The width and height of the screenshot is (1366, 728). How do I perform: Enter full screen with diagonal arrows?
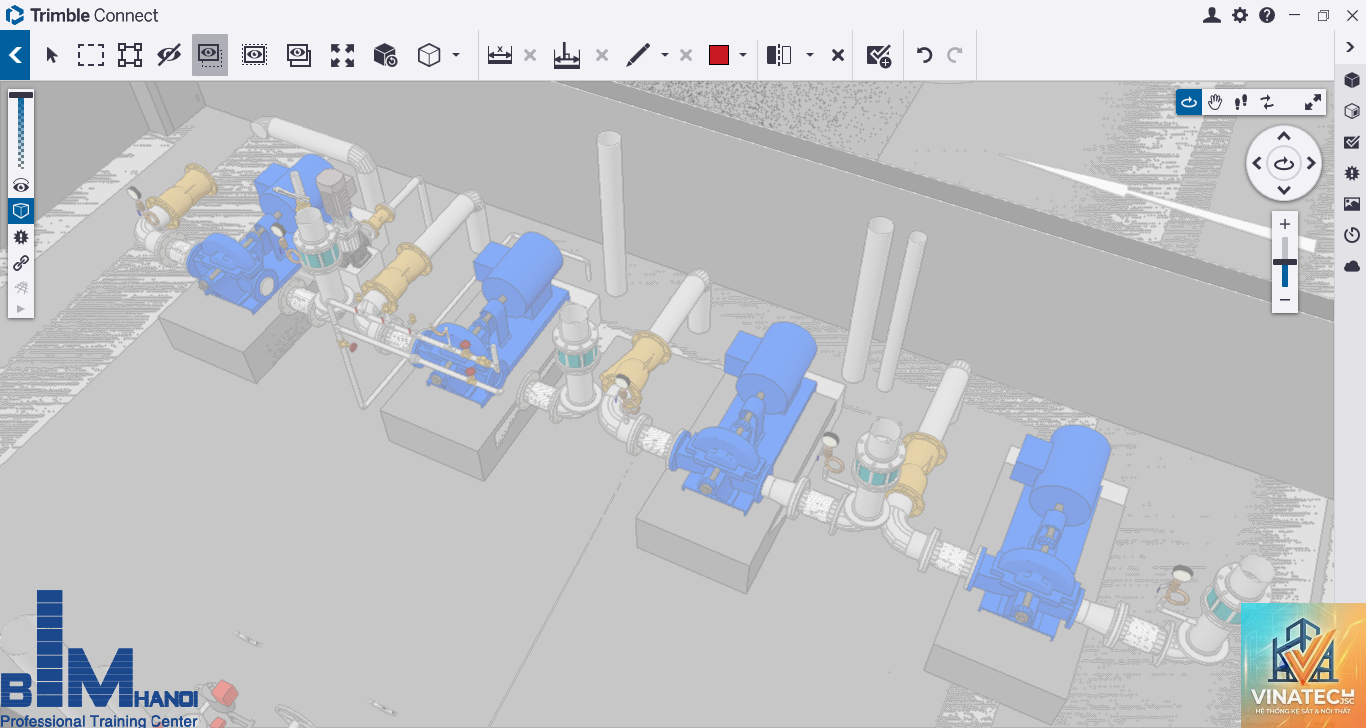(x=1313, y=102)
